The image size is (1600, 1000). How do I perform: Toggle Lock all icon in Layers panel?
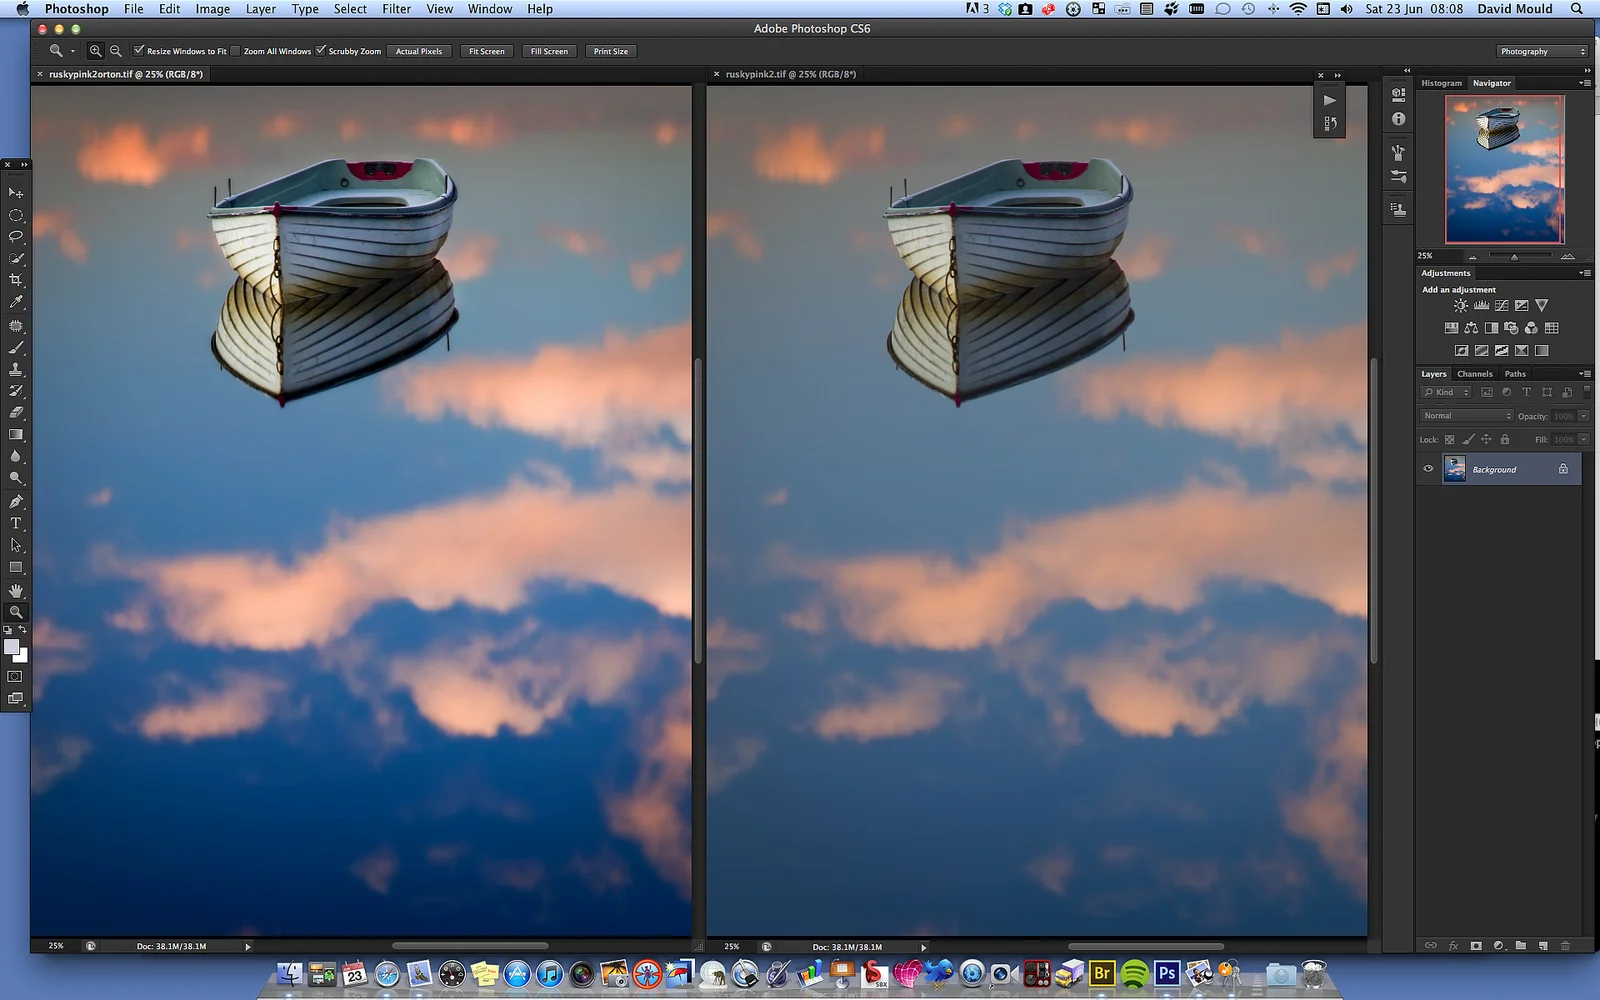click(1505, 439)
